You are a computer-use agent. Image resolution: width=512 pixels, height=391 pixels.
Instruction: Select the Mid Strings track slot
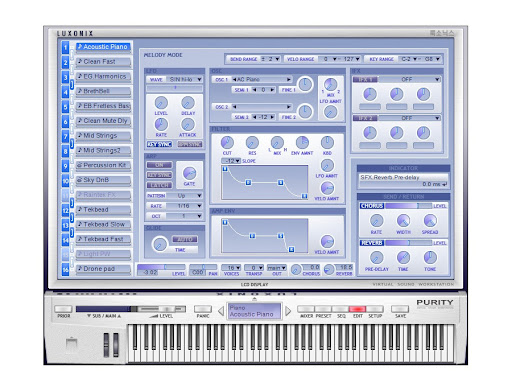[x=103, y=136]
